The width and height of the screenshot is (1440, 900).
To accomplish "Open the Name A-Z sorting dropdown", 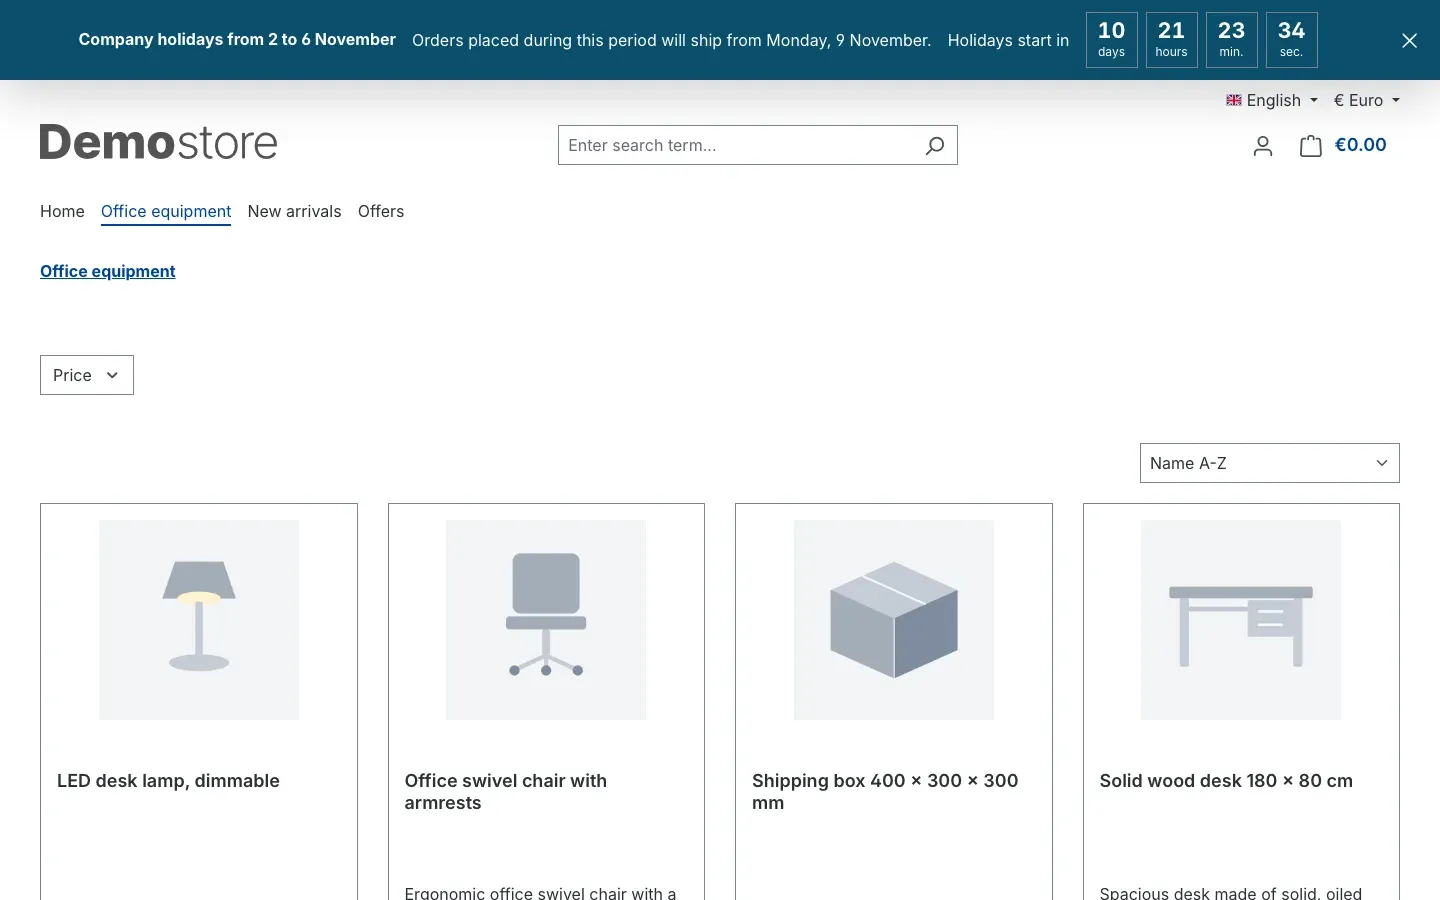I will coord(1270,463).
